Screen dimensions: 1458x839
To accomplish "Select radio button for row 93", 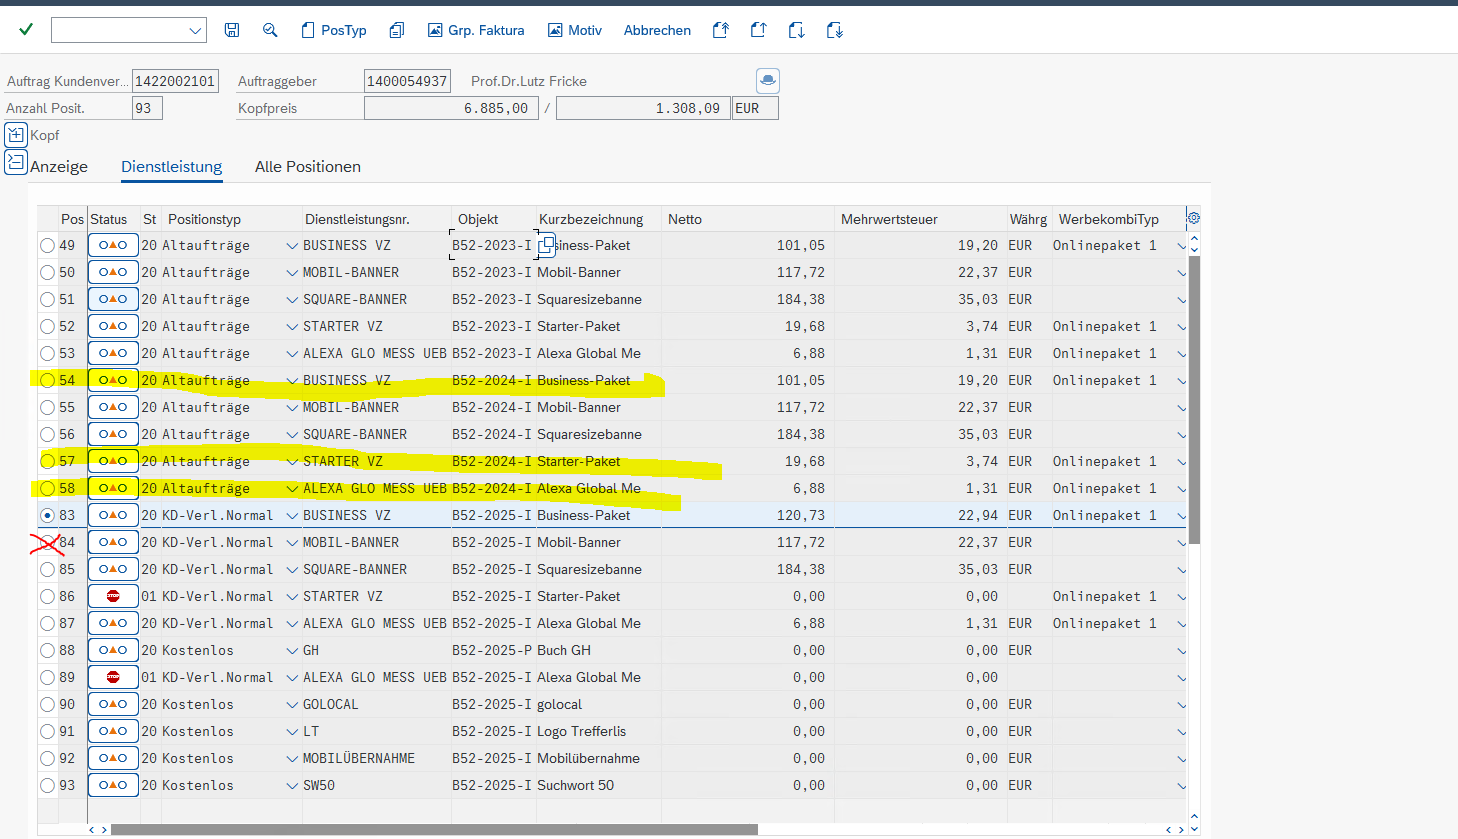I will pos(47,785).
